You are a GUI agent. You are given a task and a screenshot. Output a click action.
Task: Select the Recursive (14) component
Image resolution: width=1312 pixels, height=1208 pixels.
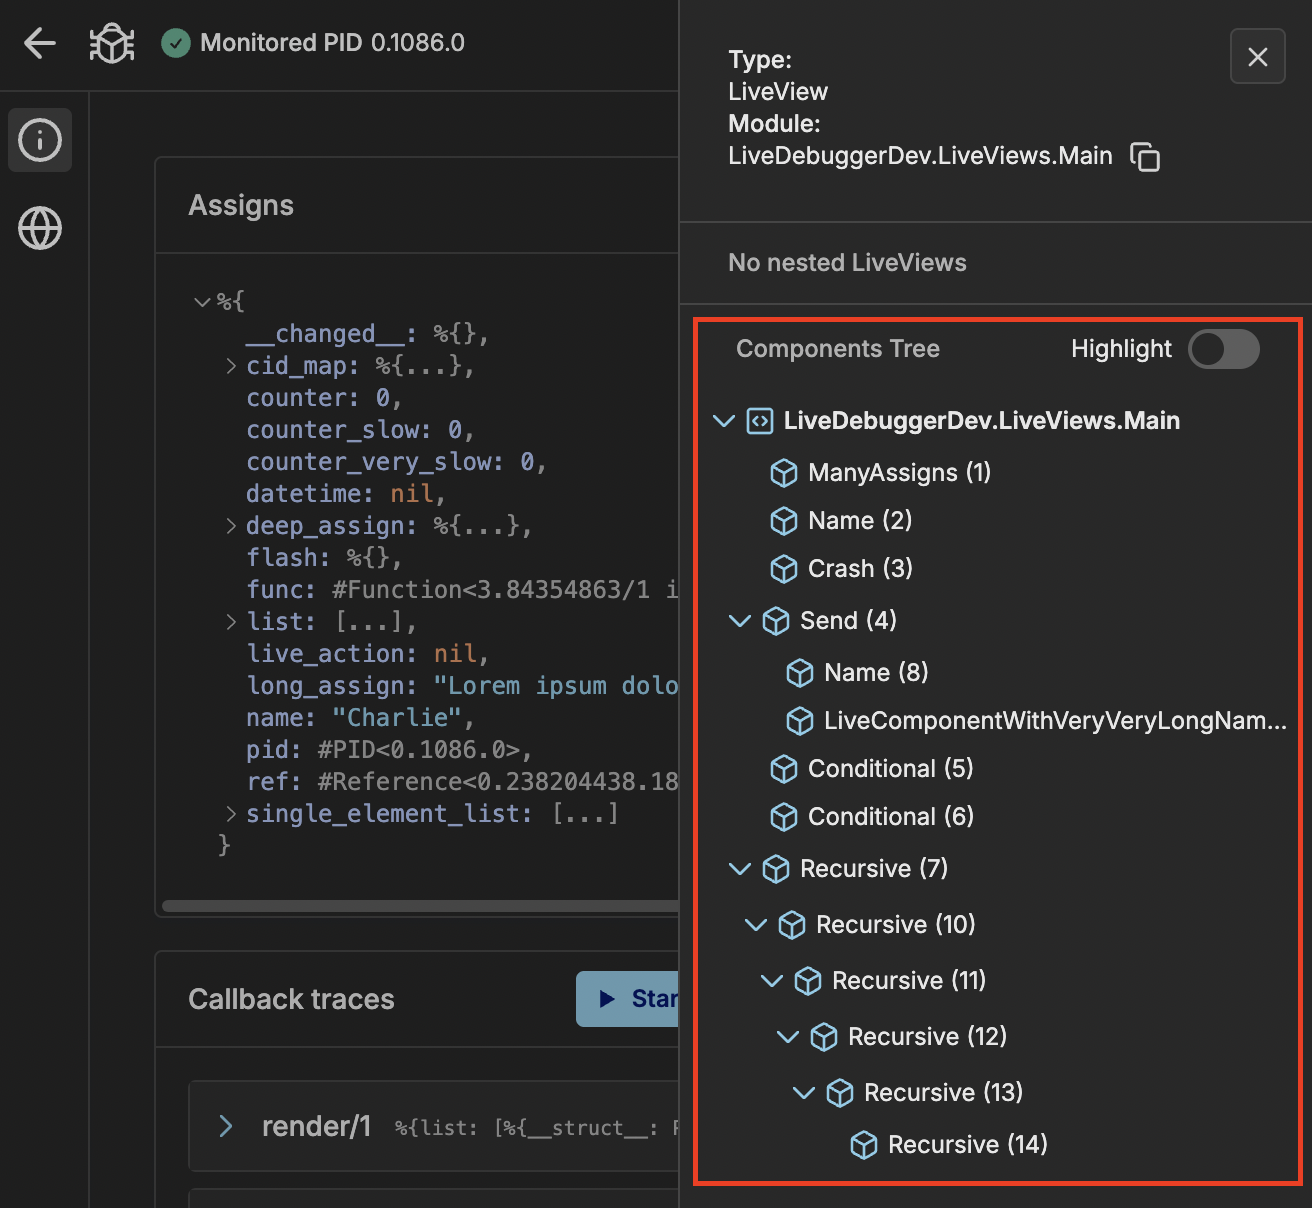click(968, 1145)
